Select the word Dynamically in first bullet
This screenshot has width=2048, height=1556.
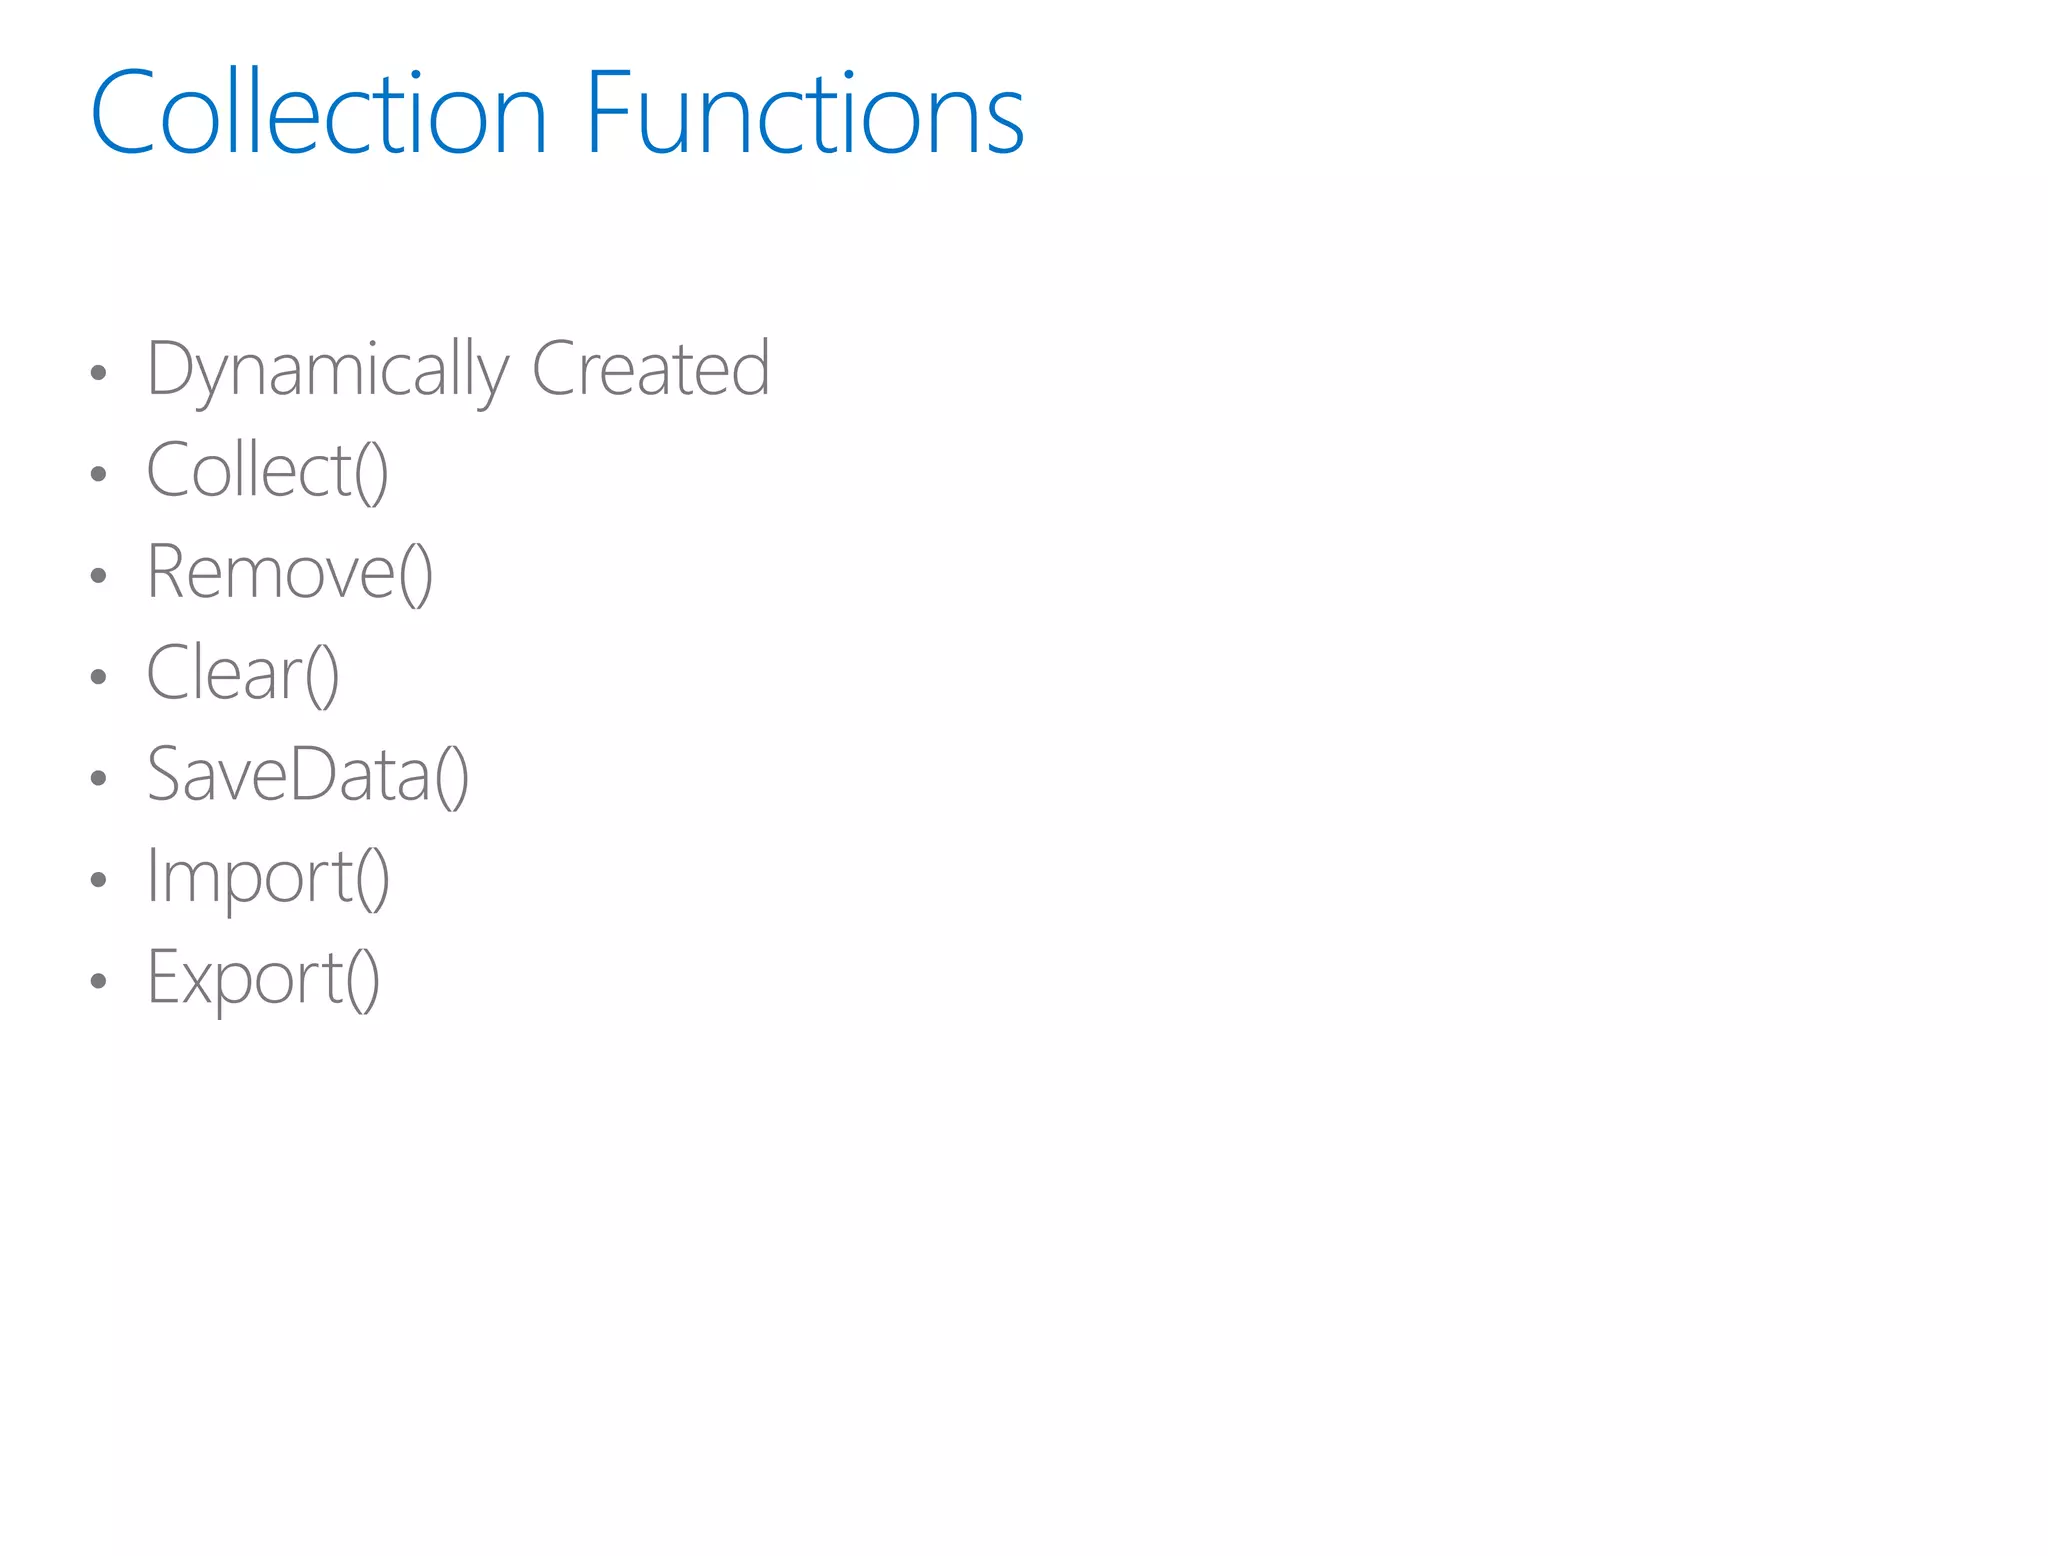(x=328, y=371)
